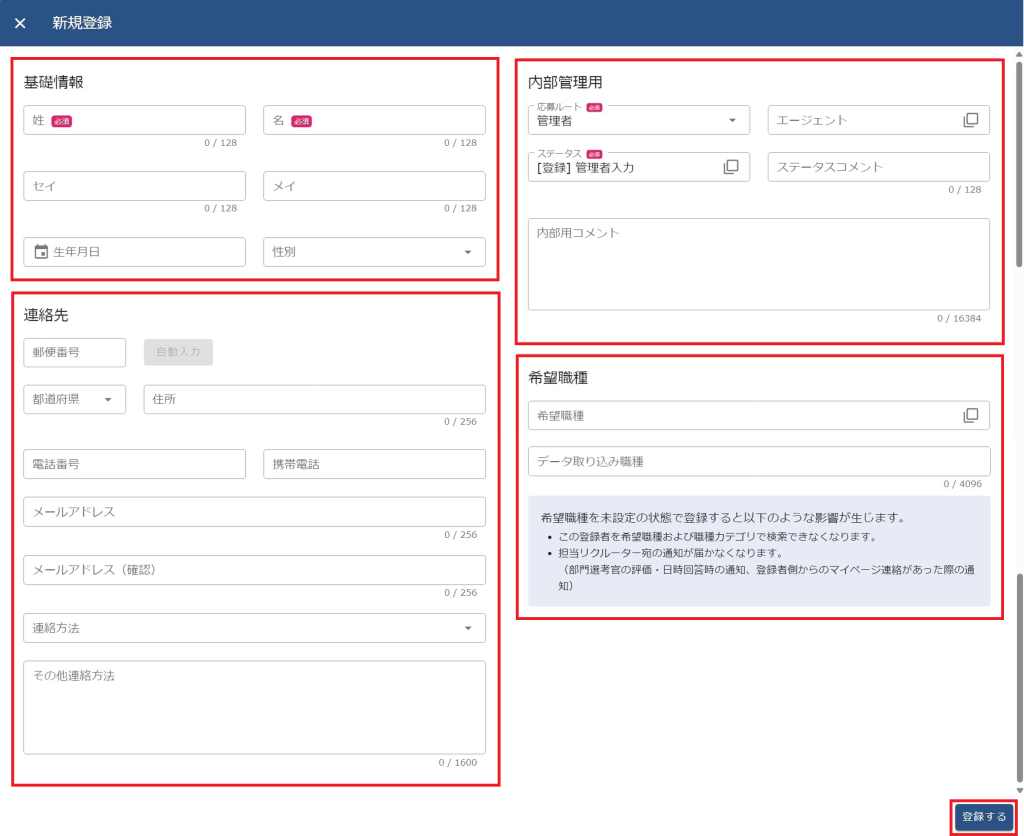Expand the 性別 dropdown
The width and height of the screenshot is (1024, 836).
(467, 252)
